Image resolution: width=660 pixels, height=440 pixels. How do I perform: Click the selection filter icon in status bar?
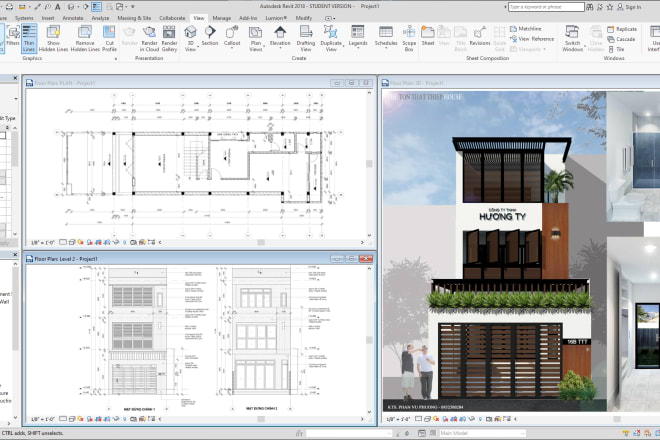(x=625, y=433)
